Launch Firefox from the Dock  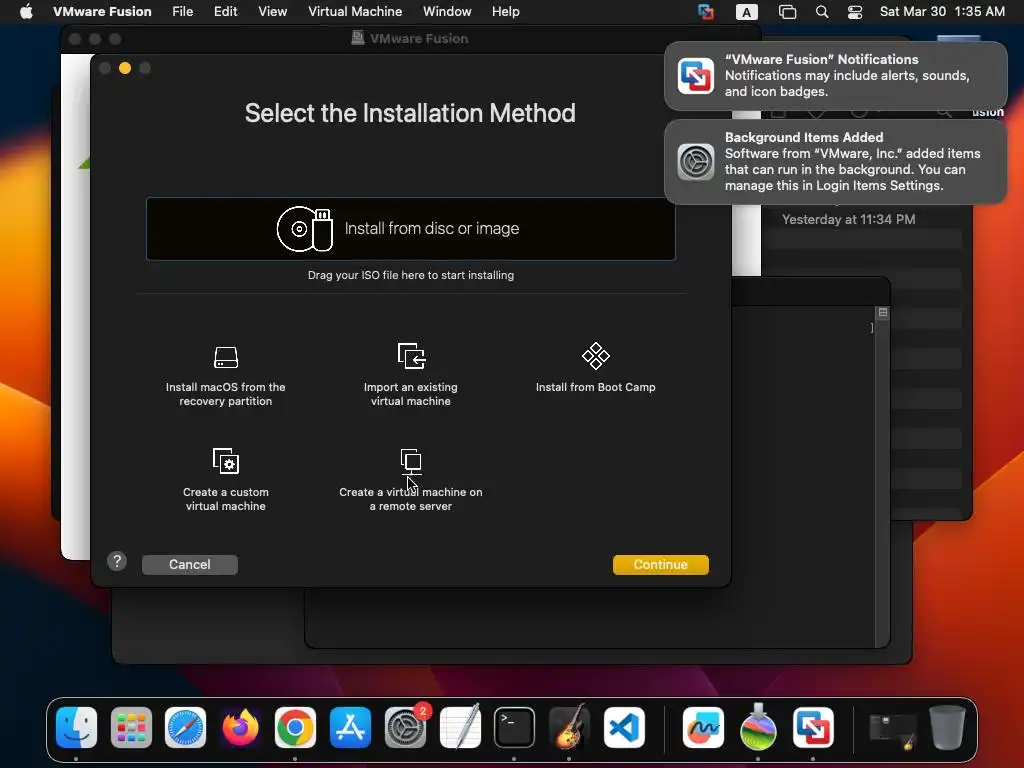[x=240, y=727]
